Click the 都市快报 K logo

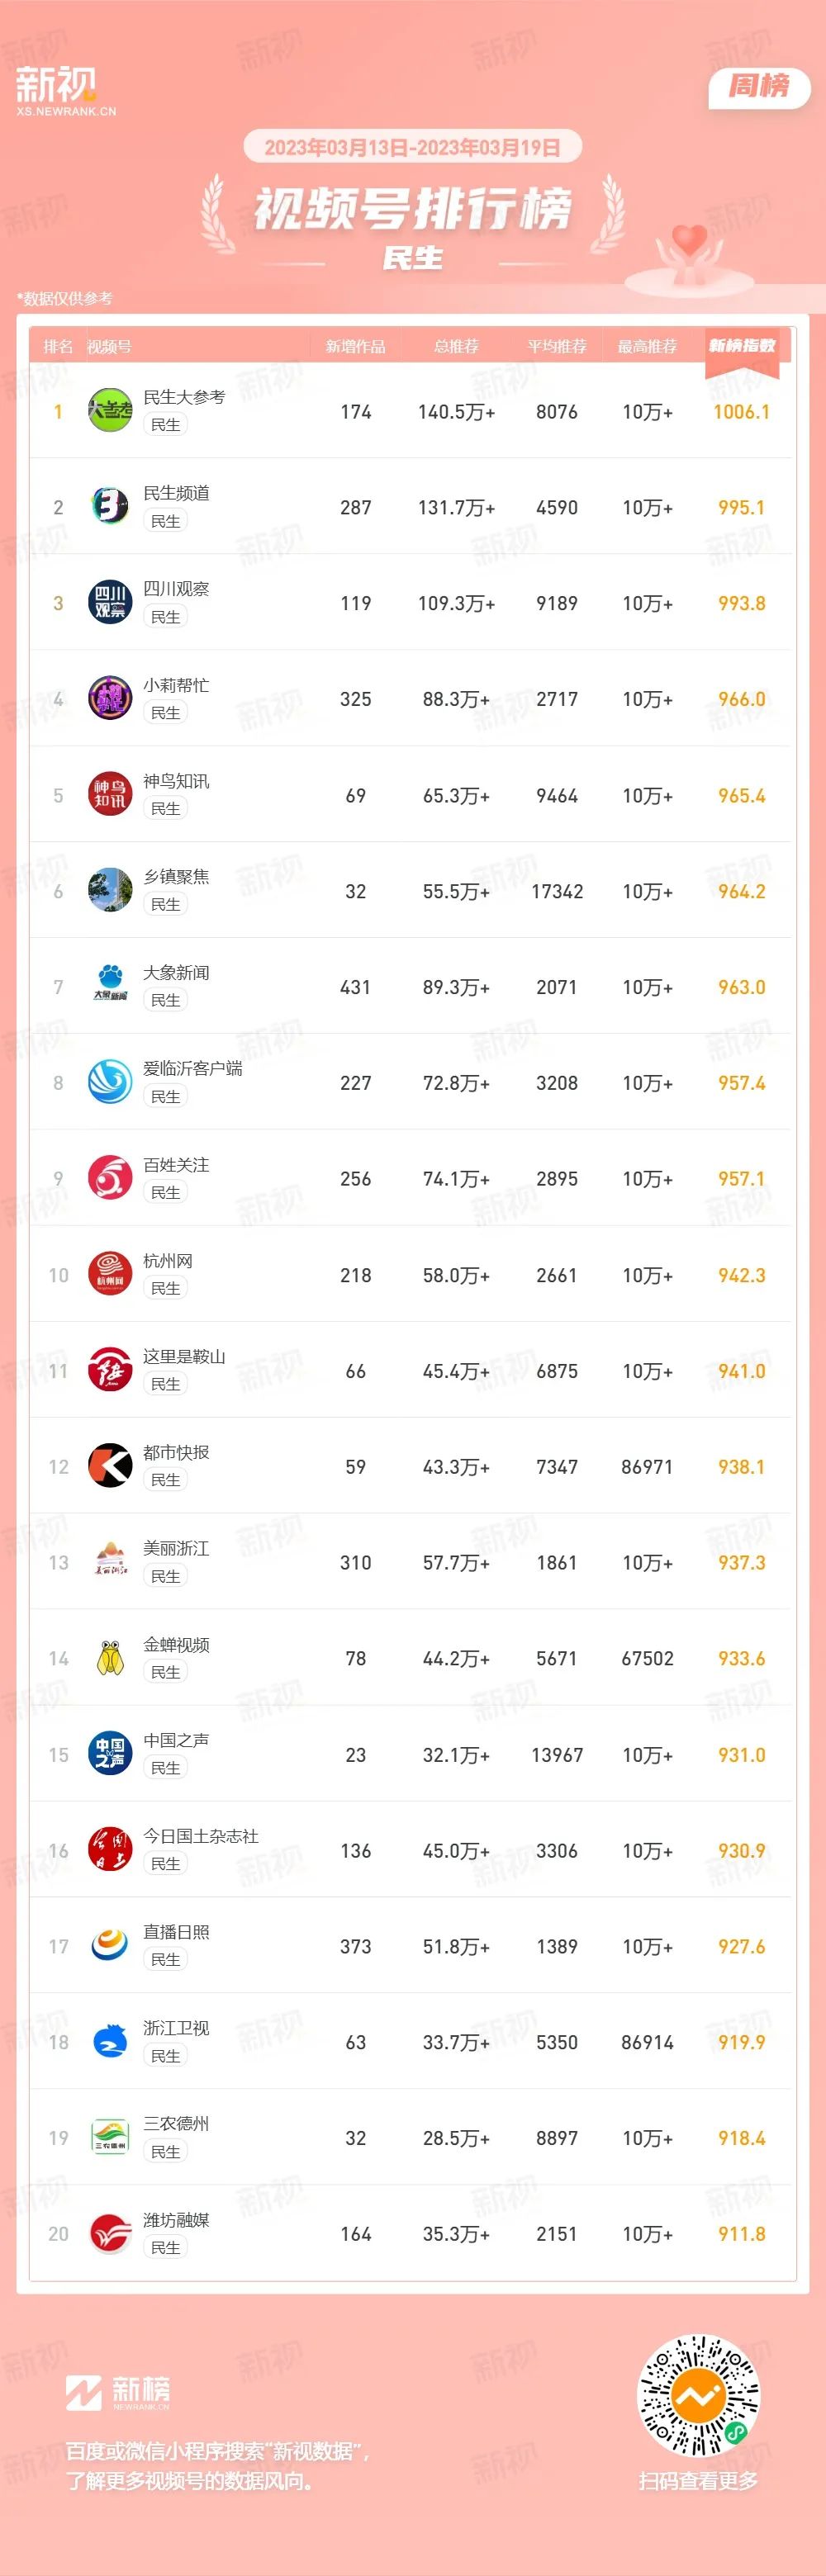110,1466
